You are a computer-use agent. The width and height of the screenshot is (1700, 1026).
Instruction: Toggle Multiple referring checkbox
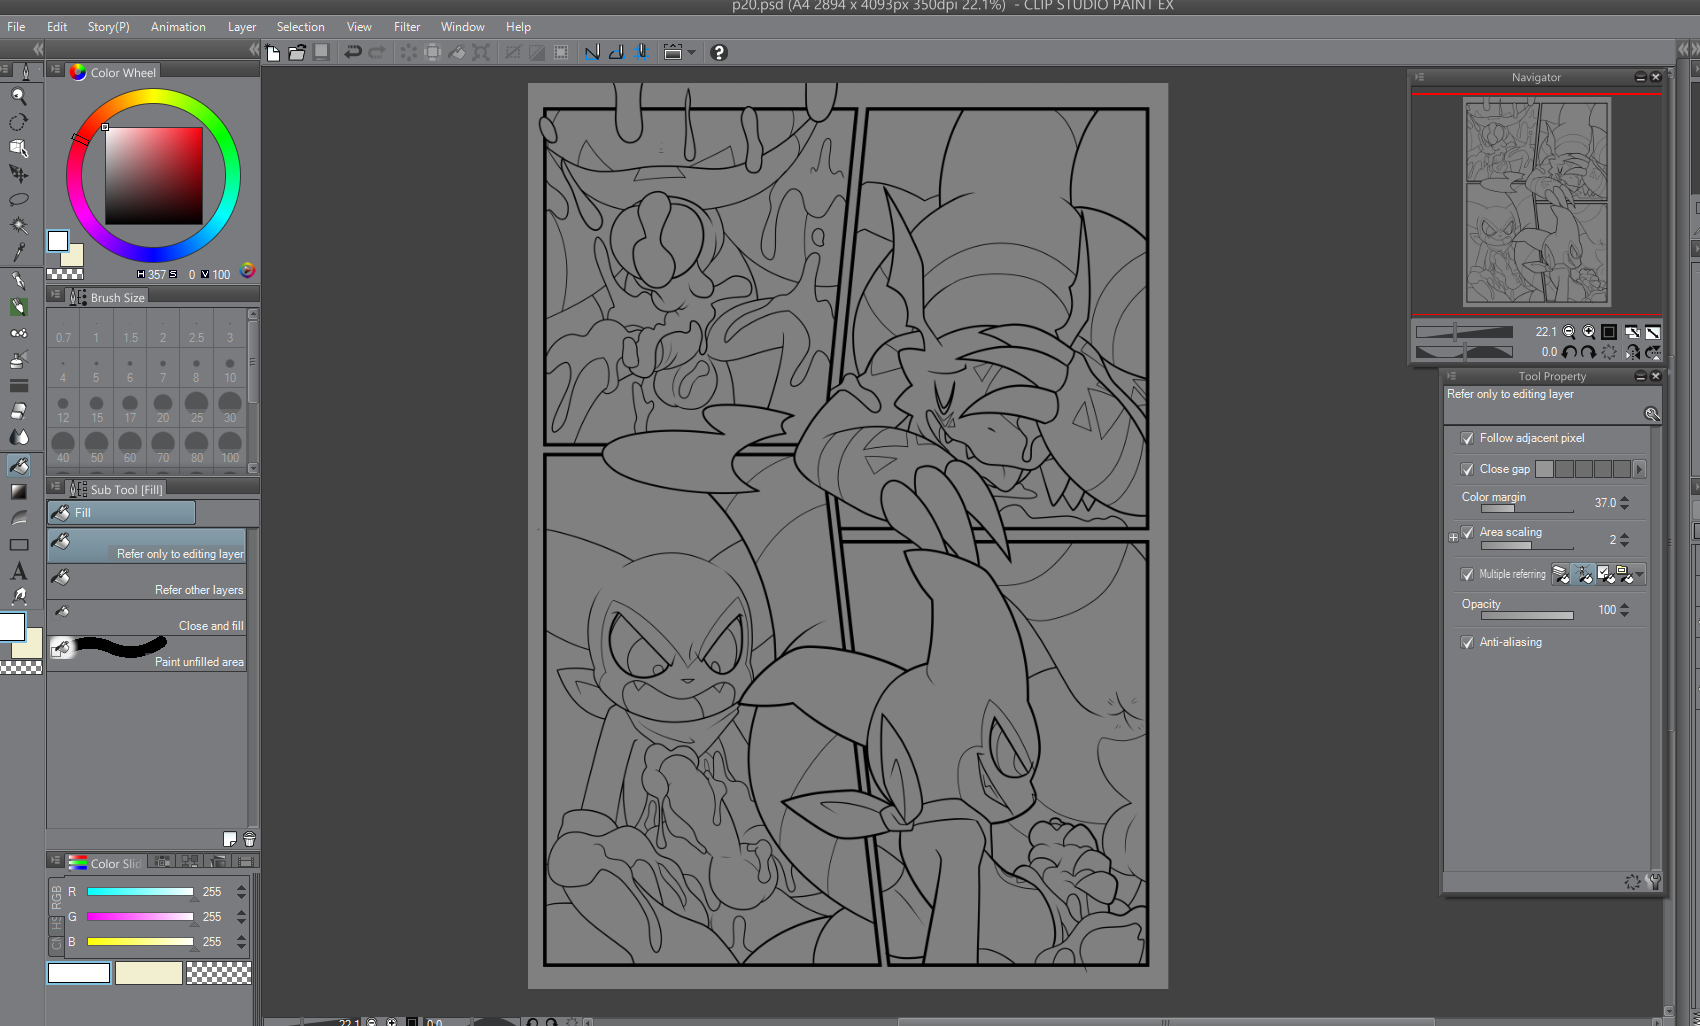pos(1467,574)
